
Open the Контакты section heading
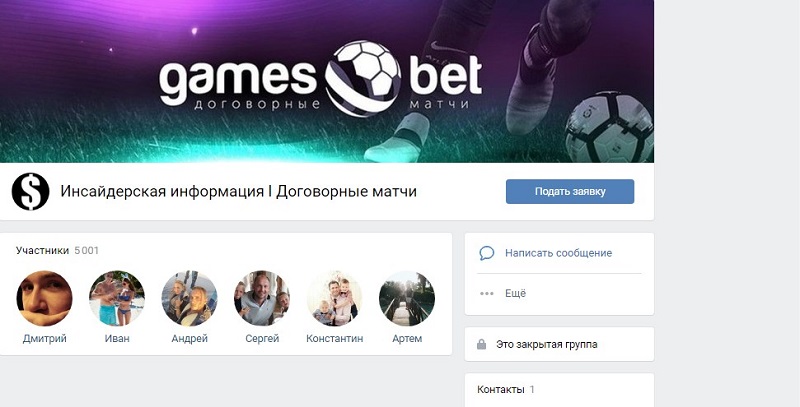click(501, 390)
